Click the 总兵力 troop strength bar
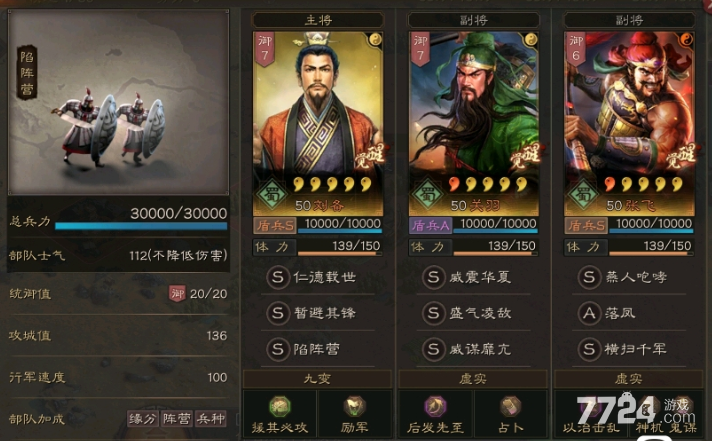 point(141,226)
